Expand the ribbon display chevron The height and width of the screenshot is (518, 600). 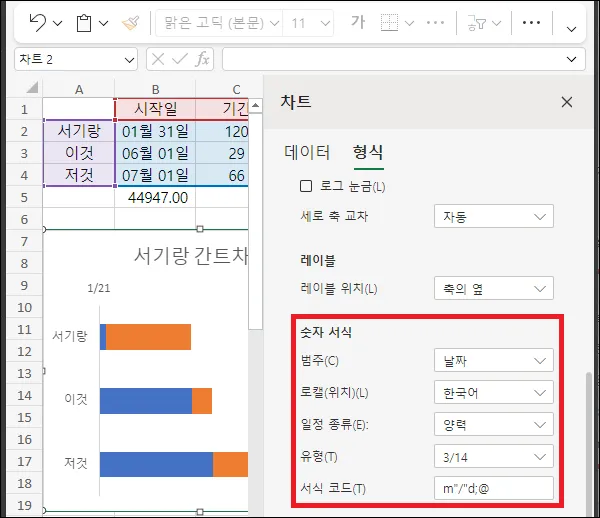pos(571,29)
